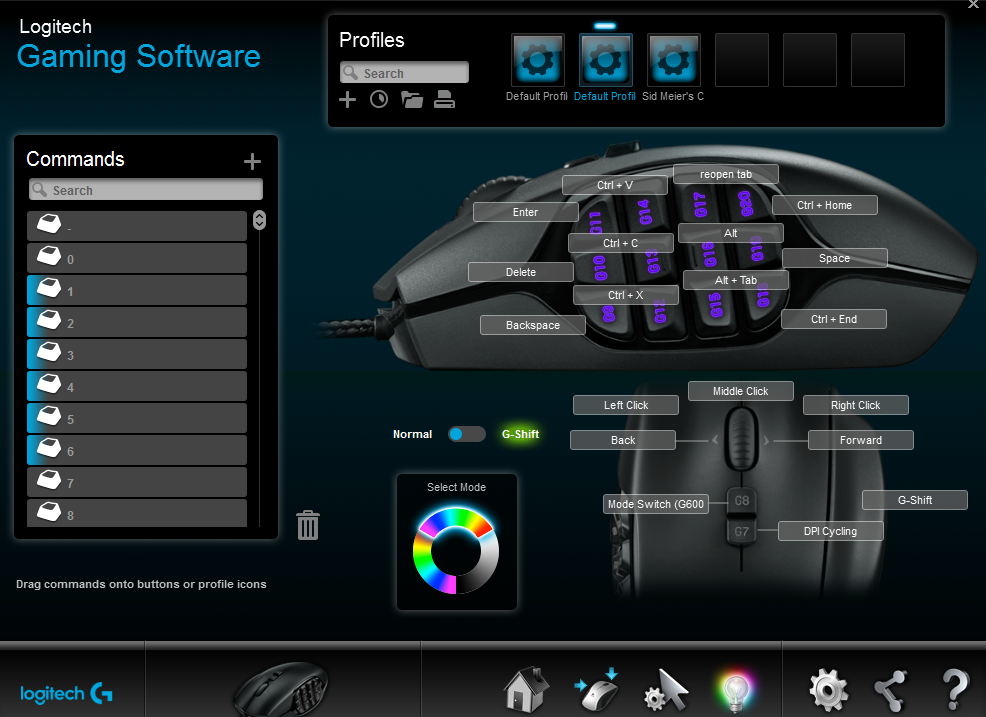Screen dimensions: 986x717
Task: Create a new profile with plus icon
Action: coord(347,99)
